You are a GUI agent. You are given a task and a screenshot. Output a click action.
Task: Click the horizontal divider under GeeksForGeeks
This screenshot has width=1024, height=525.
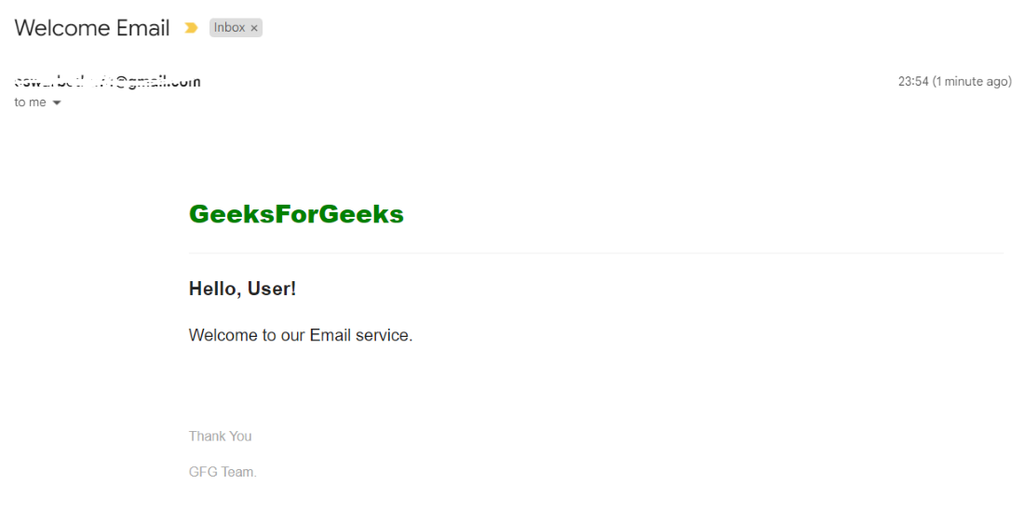596,253
